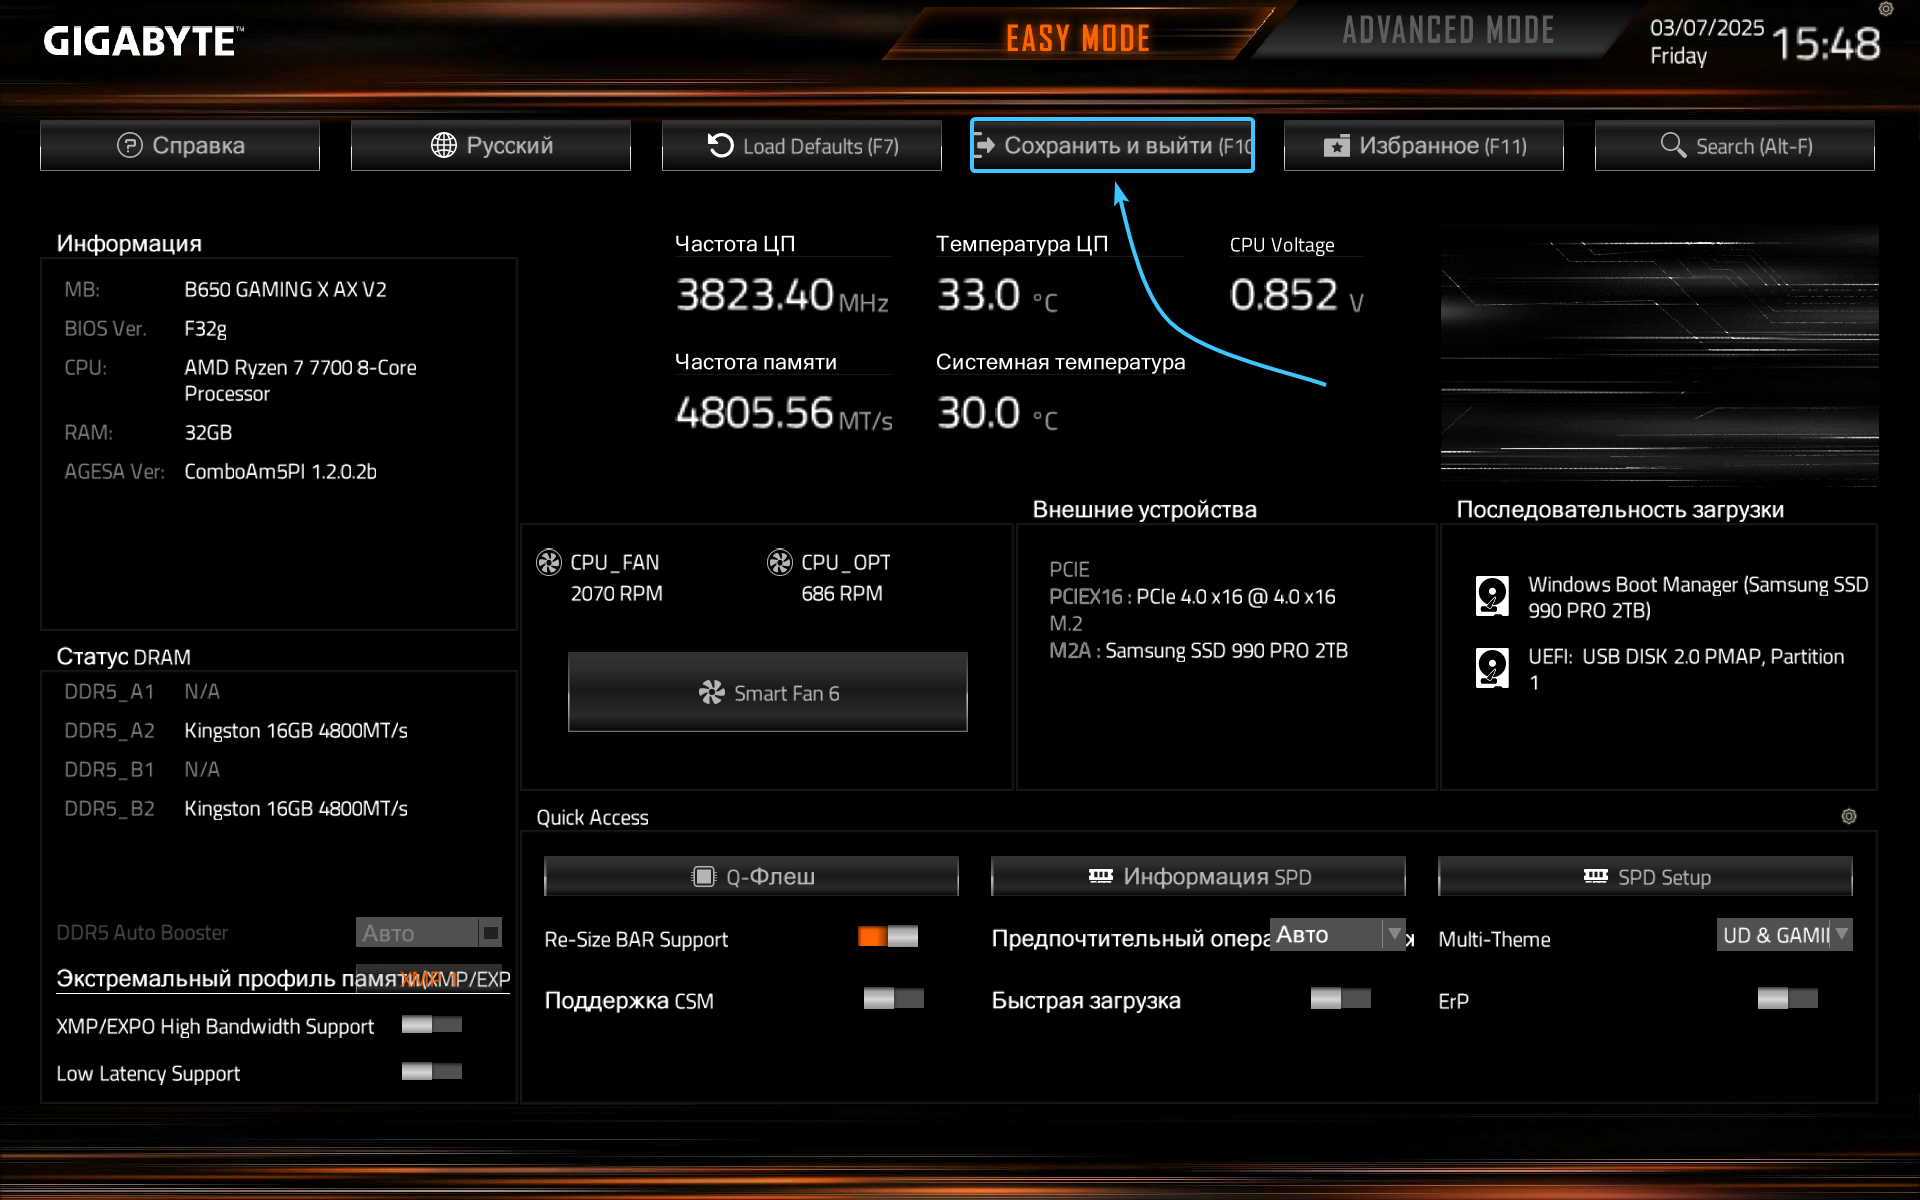Screen dimensions: 1920x1200
Task: Open DDR5 Auto Booster Авто dropdown
Action: click(429, 933)
